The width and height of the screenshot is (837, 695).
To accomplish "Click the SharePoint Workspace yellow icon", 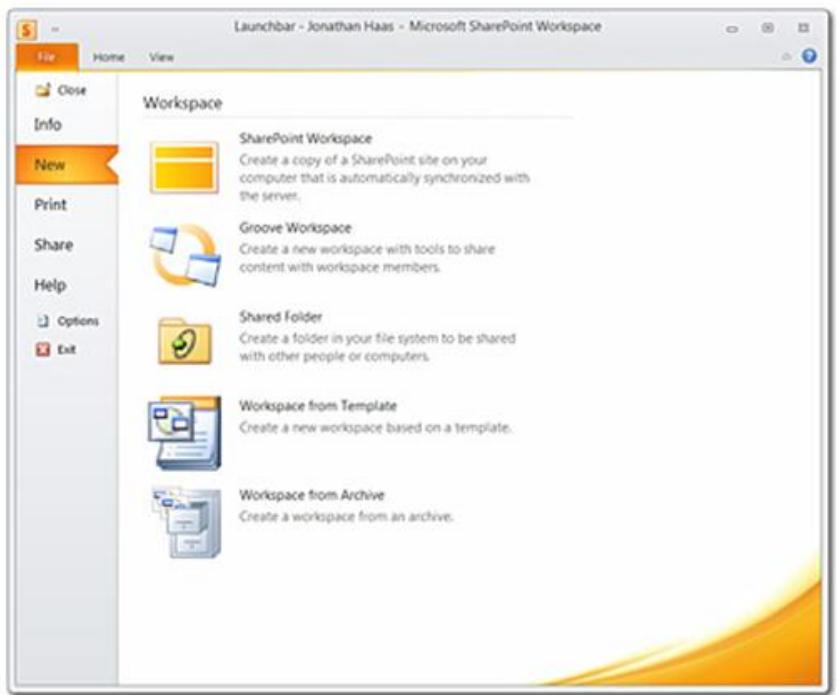I will [x=184, y=167].
